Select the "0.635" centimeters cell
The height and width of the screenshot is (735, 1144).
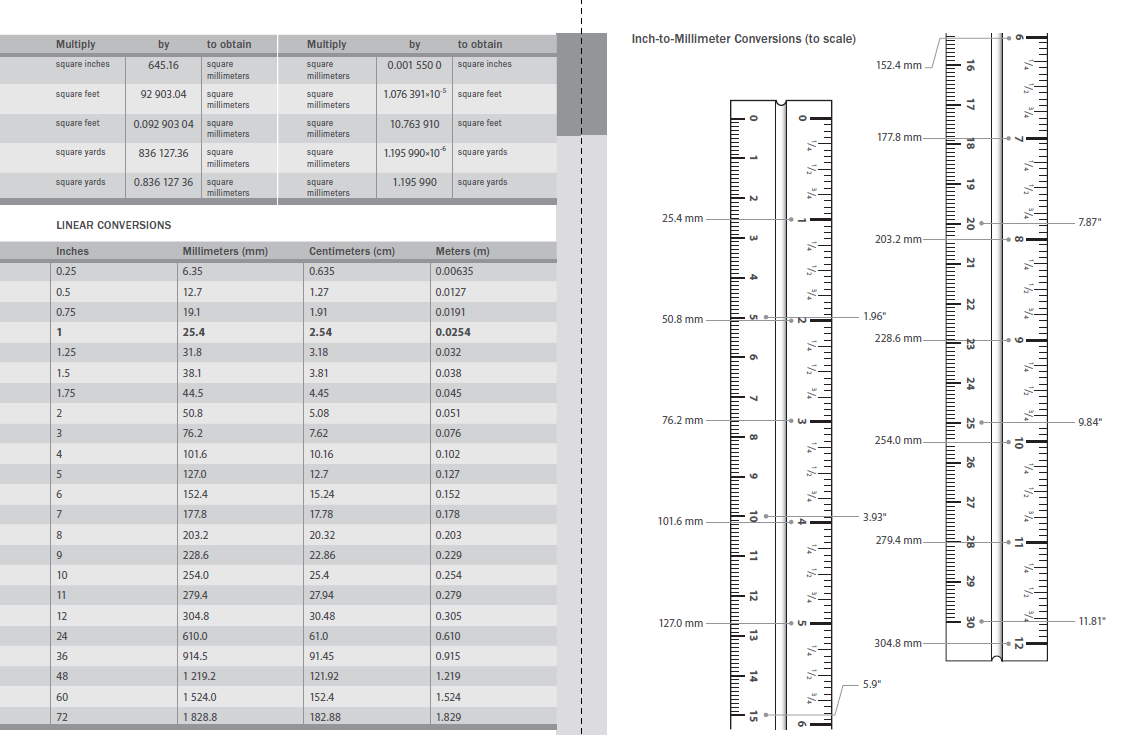point(322,272)
